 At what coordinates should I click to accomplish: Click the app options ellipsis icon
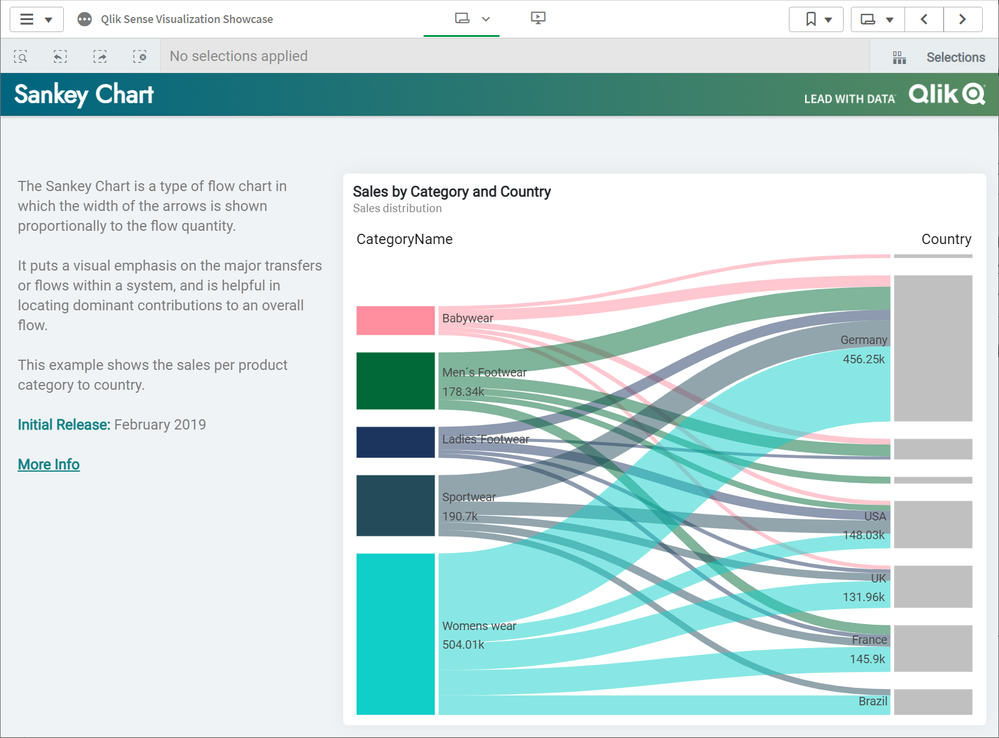[84, 19]
